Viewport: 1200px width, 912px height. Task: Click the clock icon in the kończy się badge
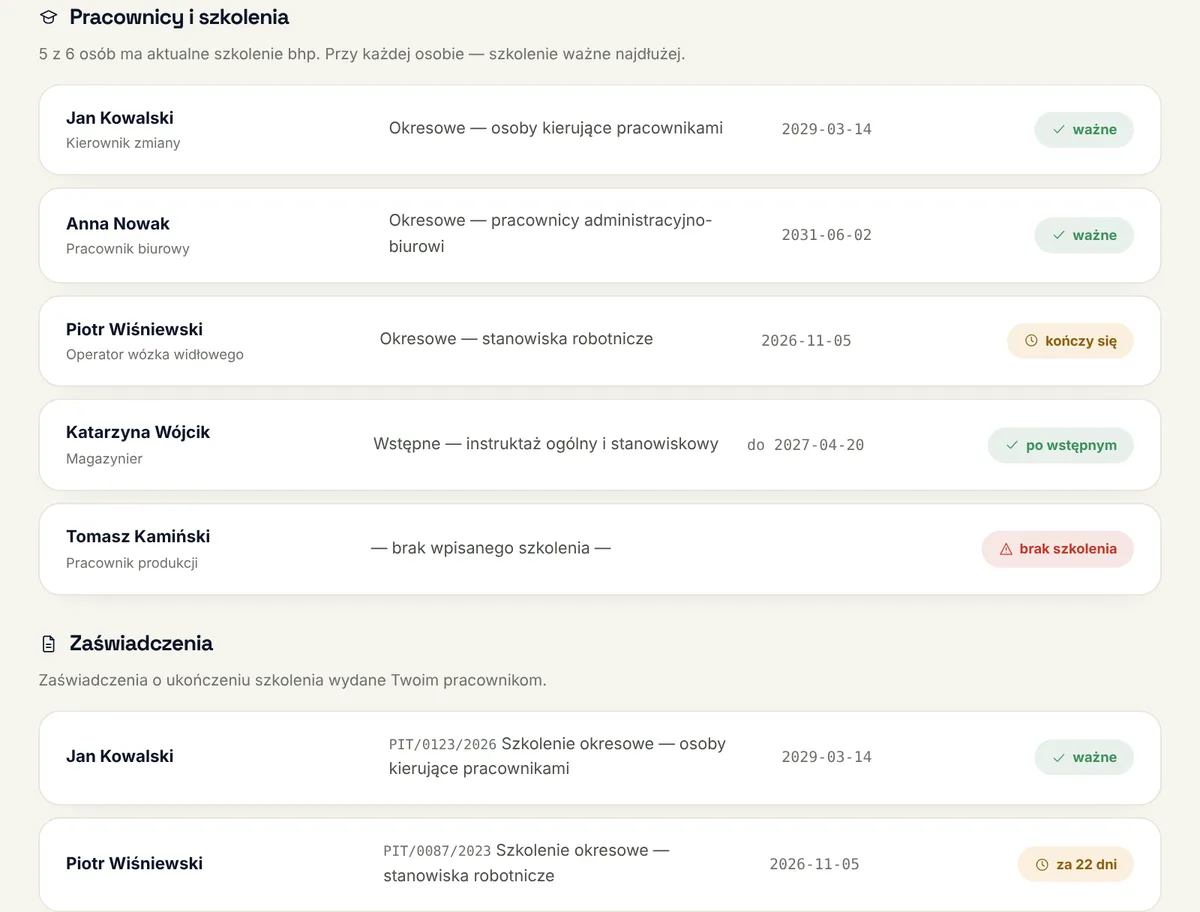(1031, 341)
